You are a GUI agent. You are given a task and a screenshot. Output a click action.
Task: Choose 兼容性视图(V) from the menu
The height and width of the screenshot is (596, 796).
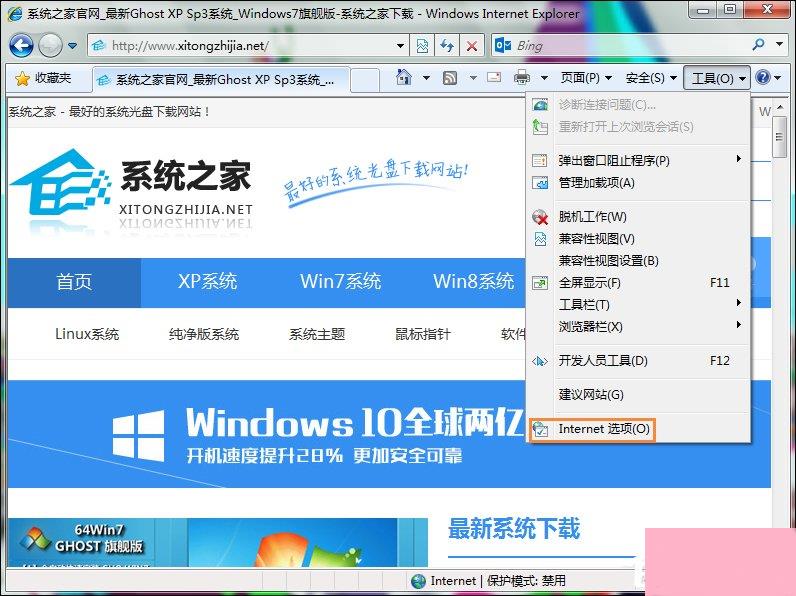(639, 239)
